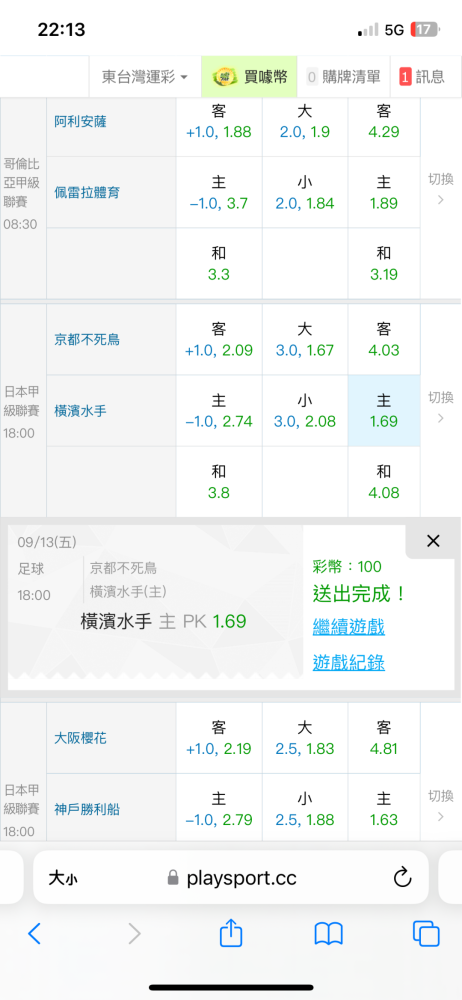
Task: Click 繼續遊戲 link
Action: tap(348, 626)
